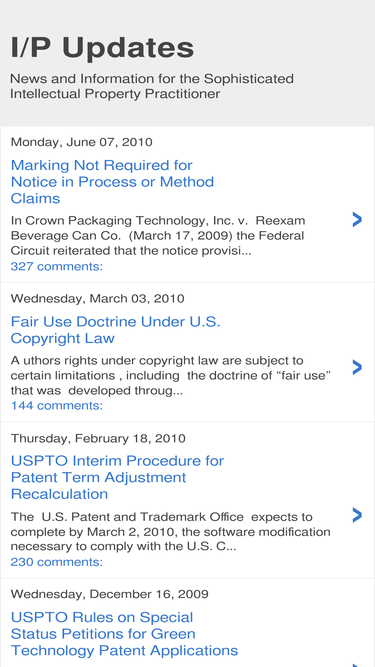View the 327 comments link
Viewport: 375px width, 667px height.
(57, 266)
